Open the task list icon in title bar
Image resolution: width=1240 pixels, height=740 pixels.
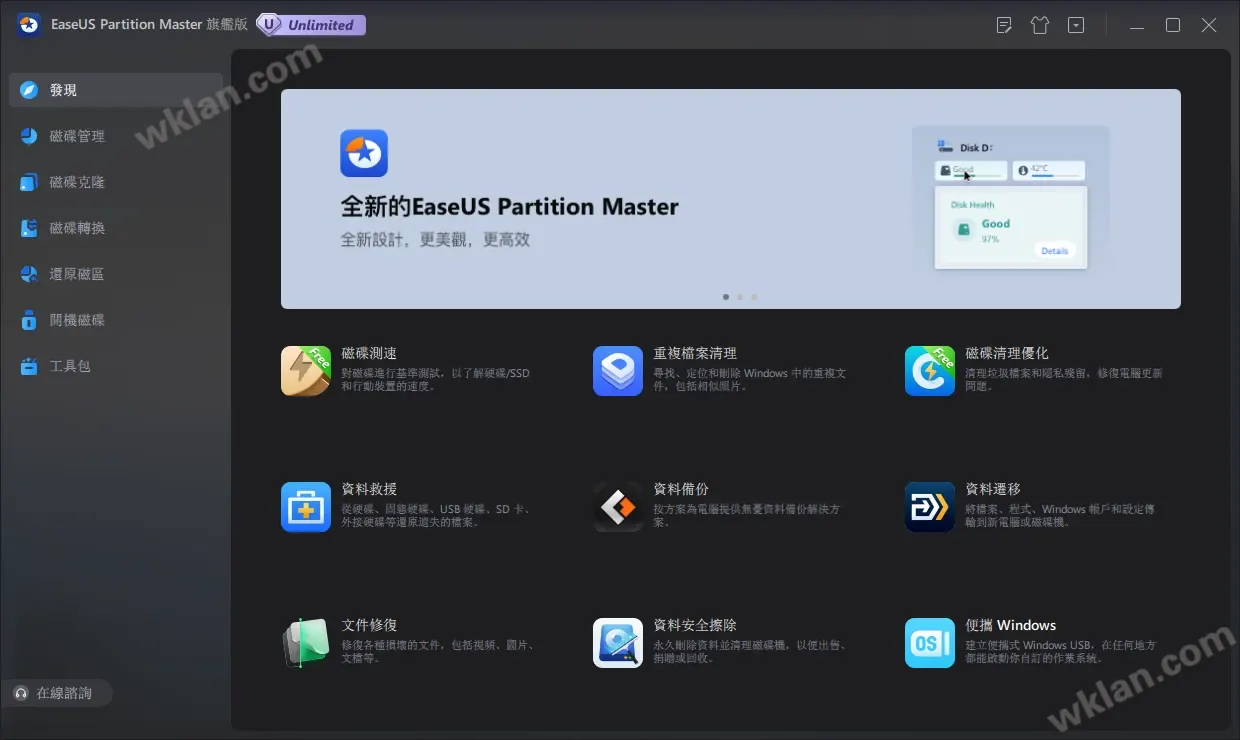1004,25
